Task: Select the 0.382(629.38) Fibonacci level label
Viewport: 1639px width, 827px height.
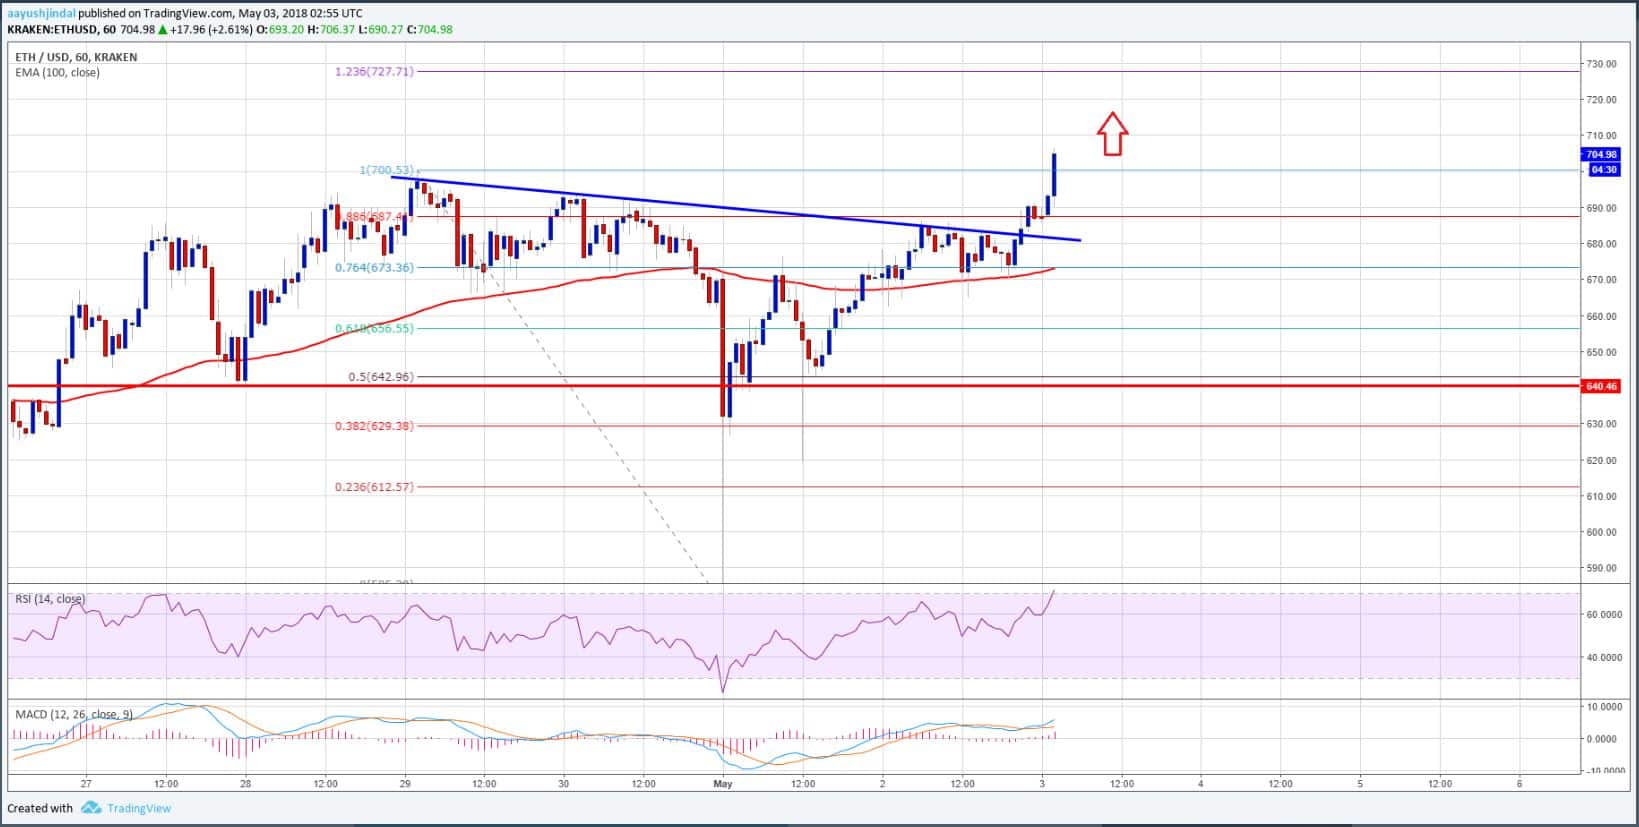Action: click(x=374, y=426)
